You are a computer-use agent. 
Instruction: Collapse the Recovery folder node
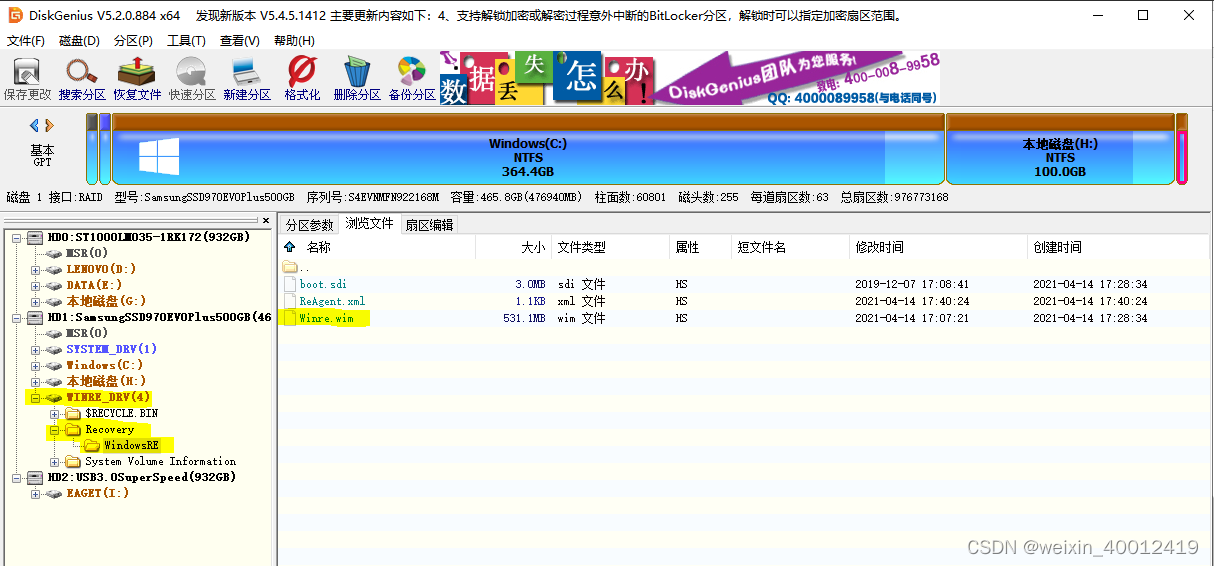(x=54, y=429)
